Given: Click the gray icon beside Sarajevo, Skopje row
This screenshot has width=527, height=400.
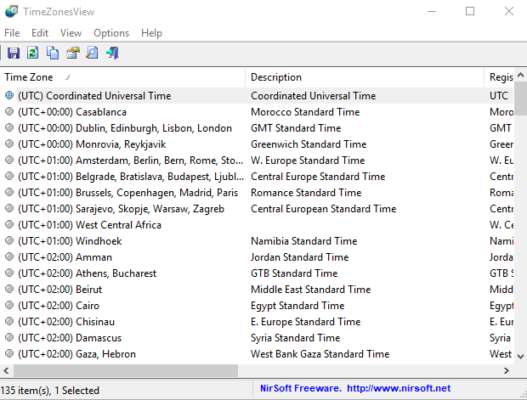Looking at the screenshot, I should tap(9, 208).
